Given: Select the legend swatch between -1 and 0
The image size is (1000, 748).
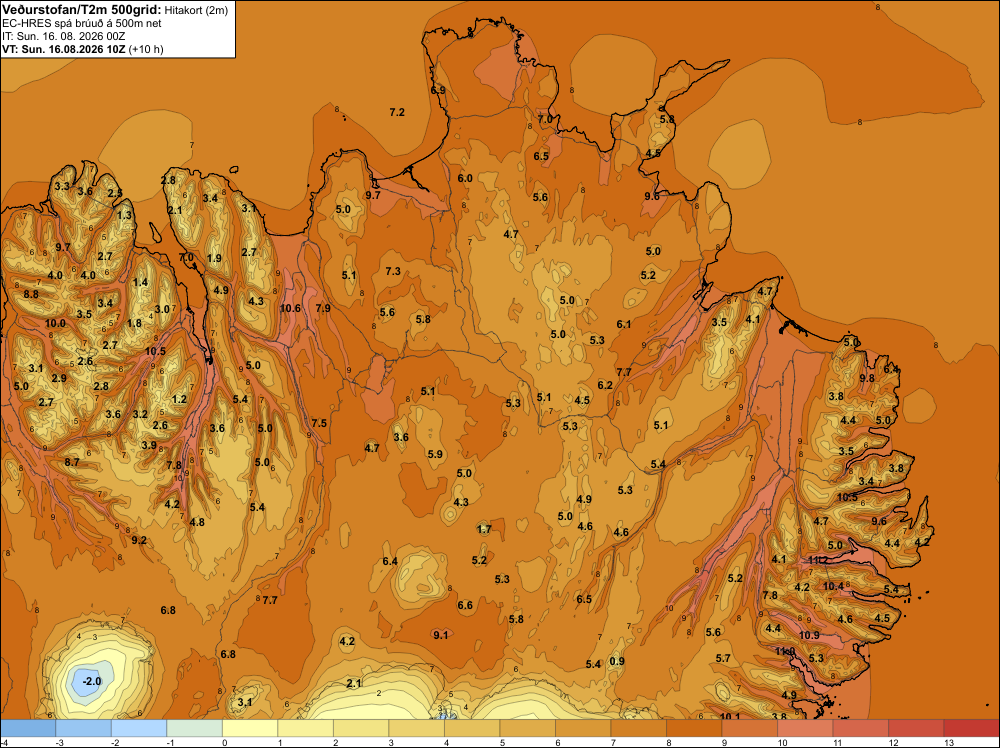Looking at the screenshot, I should click(x=195, y=728).
